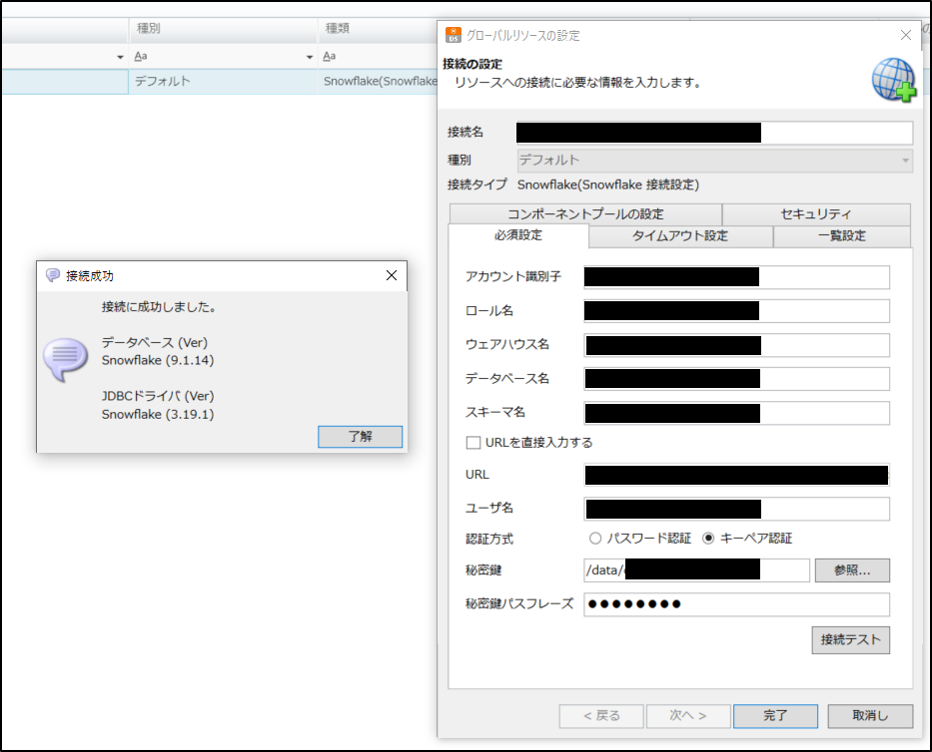Click the 了解 button
932x752 pixels.
[360, 436]
